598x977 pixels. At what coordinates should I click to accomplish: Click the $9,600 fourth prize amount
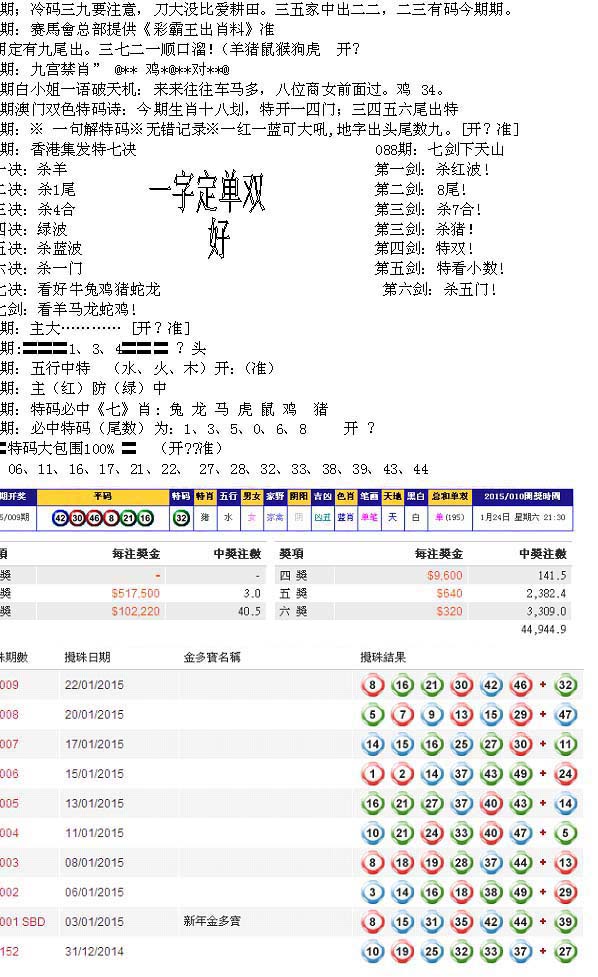(x=444, y=575)
